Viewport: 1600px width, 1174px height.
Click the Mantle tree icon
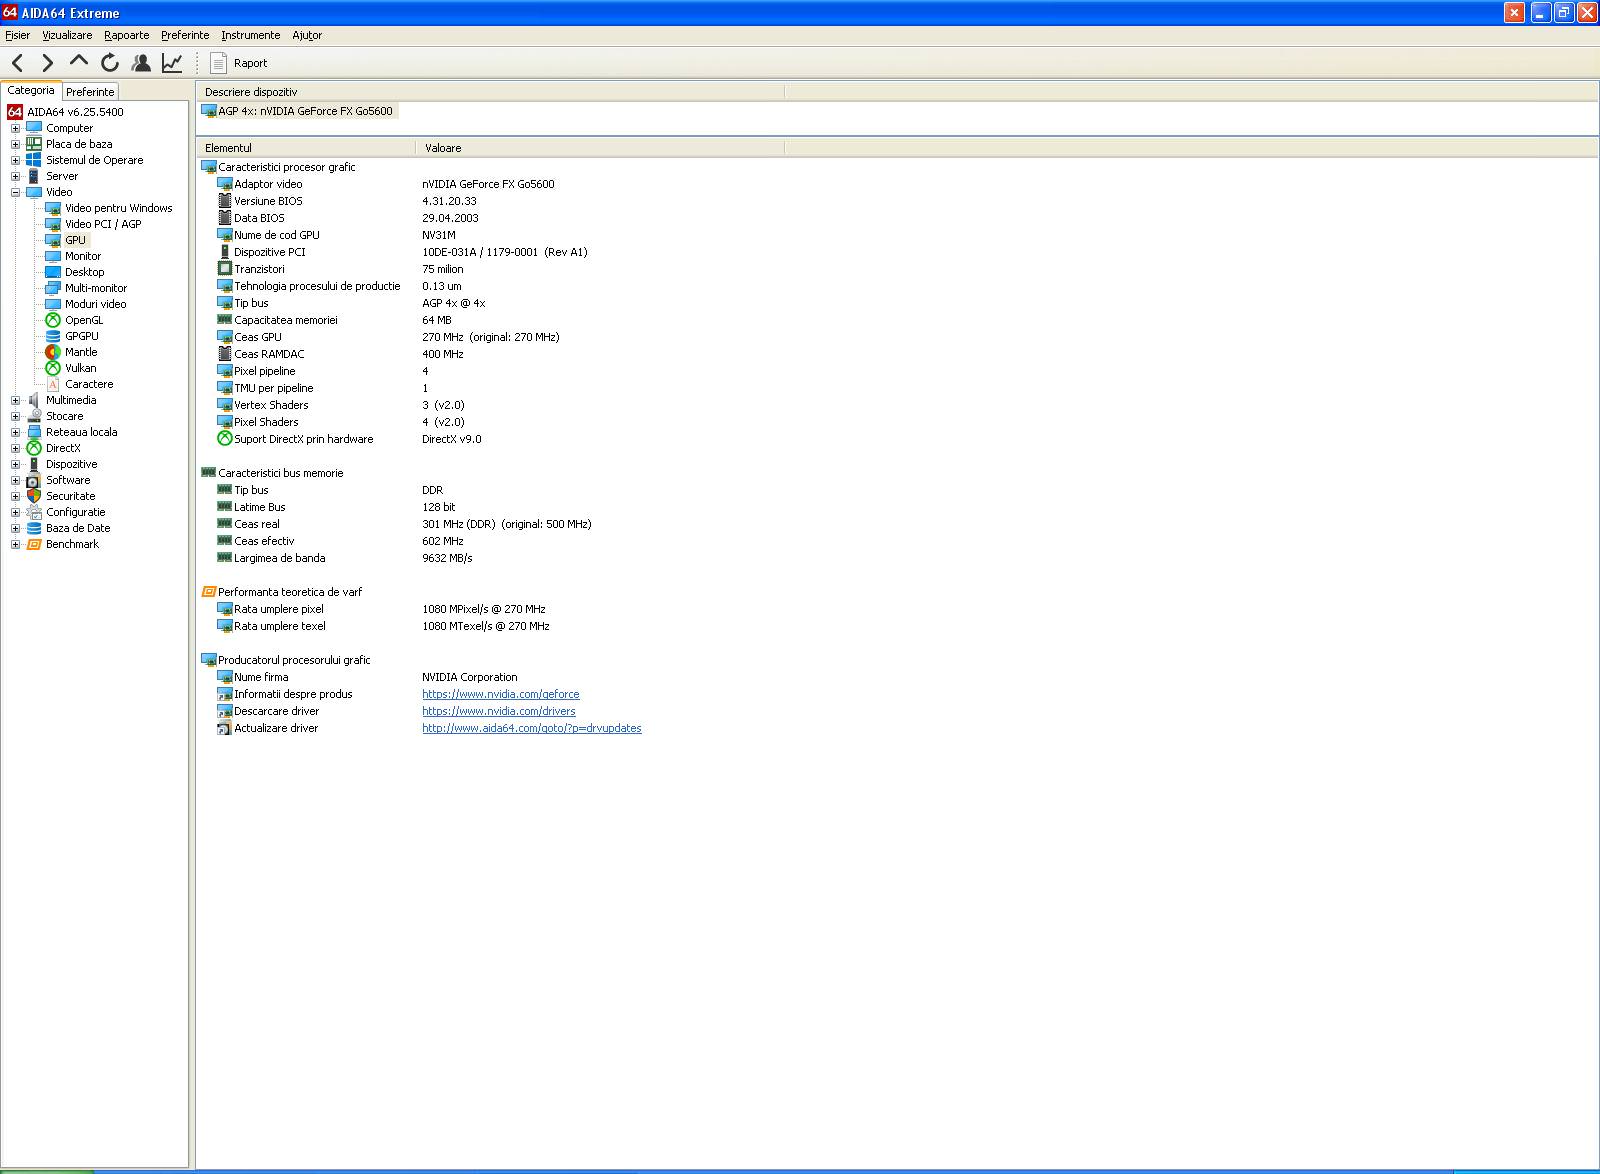click(53, 352)
